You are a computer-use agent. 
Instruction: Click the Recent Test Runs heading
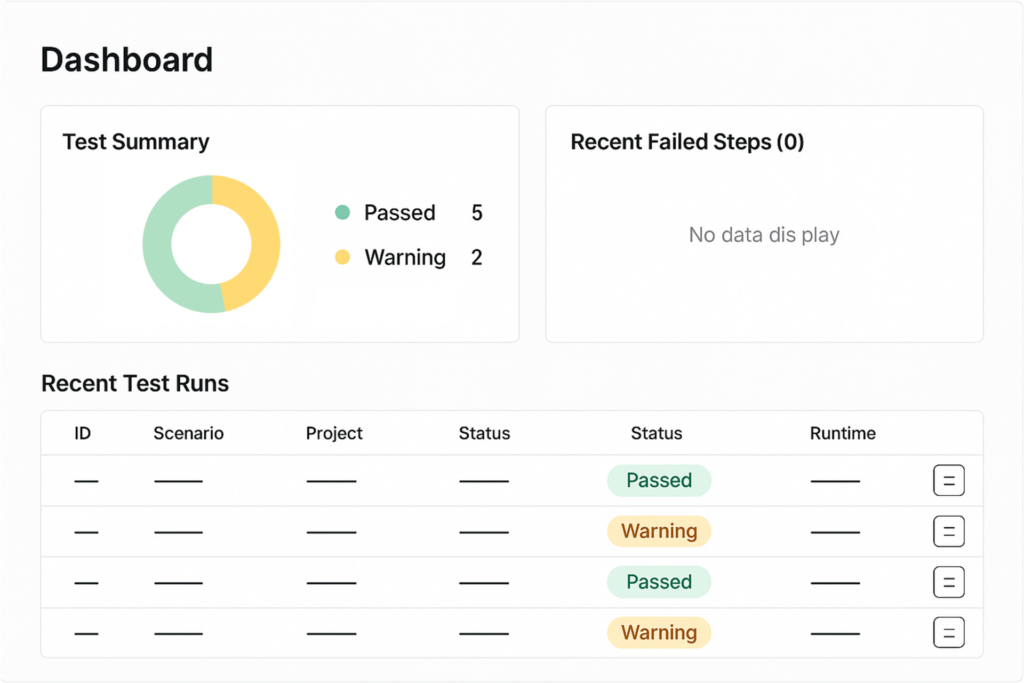click(x=135, y=383)
